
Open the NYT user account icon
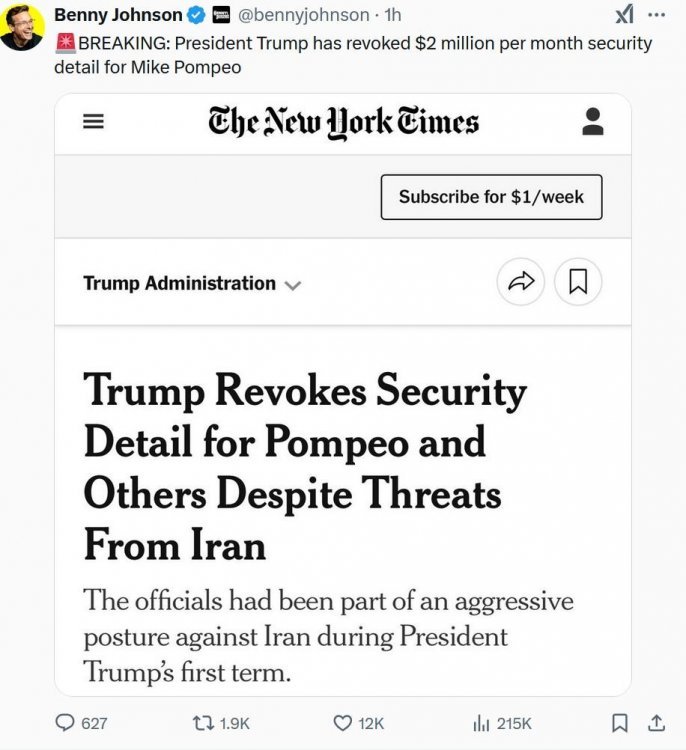592,122
